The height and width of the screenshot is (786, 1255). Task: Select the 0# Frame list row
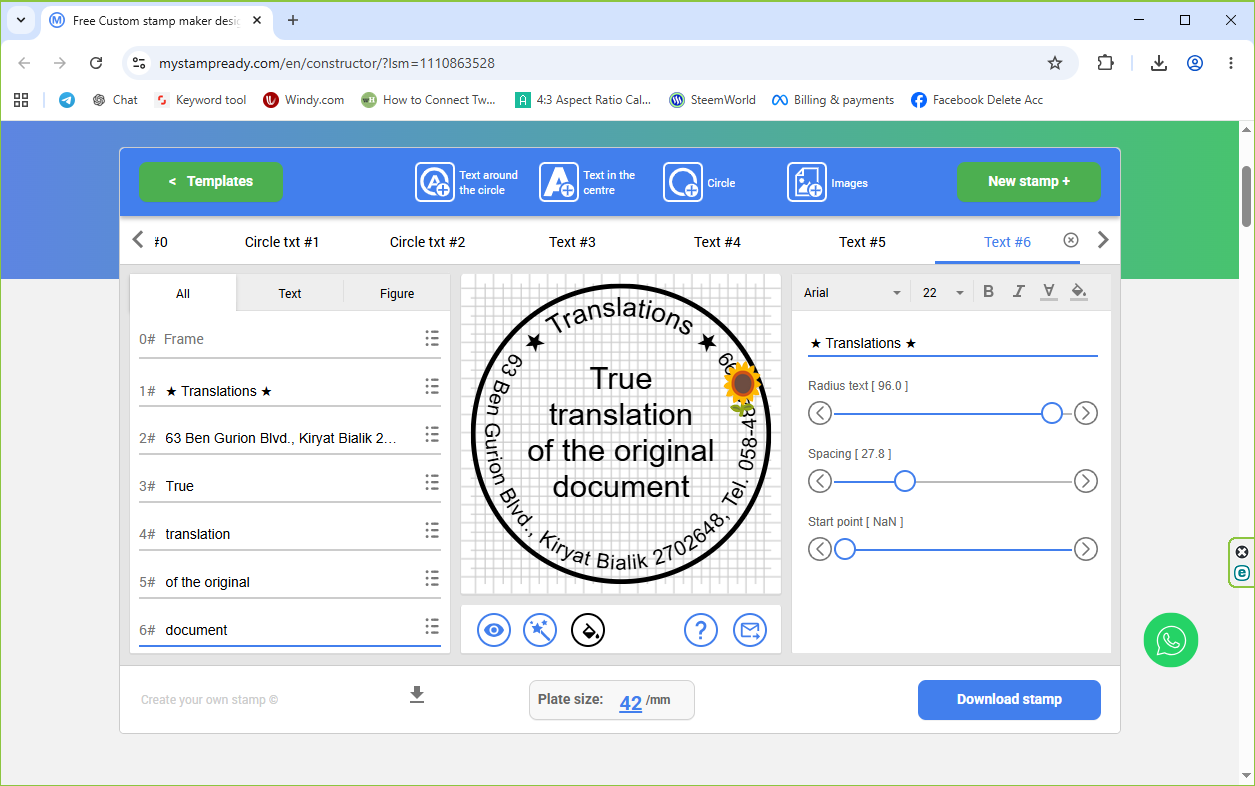coord(290,339)
